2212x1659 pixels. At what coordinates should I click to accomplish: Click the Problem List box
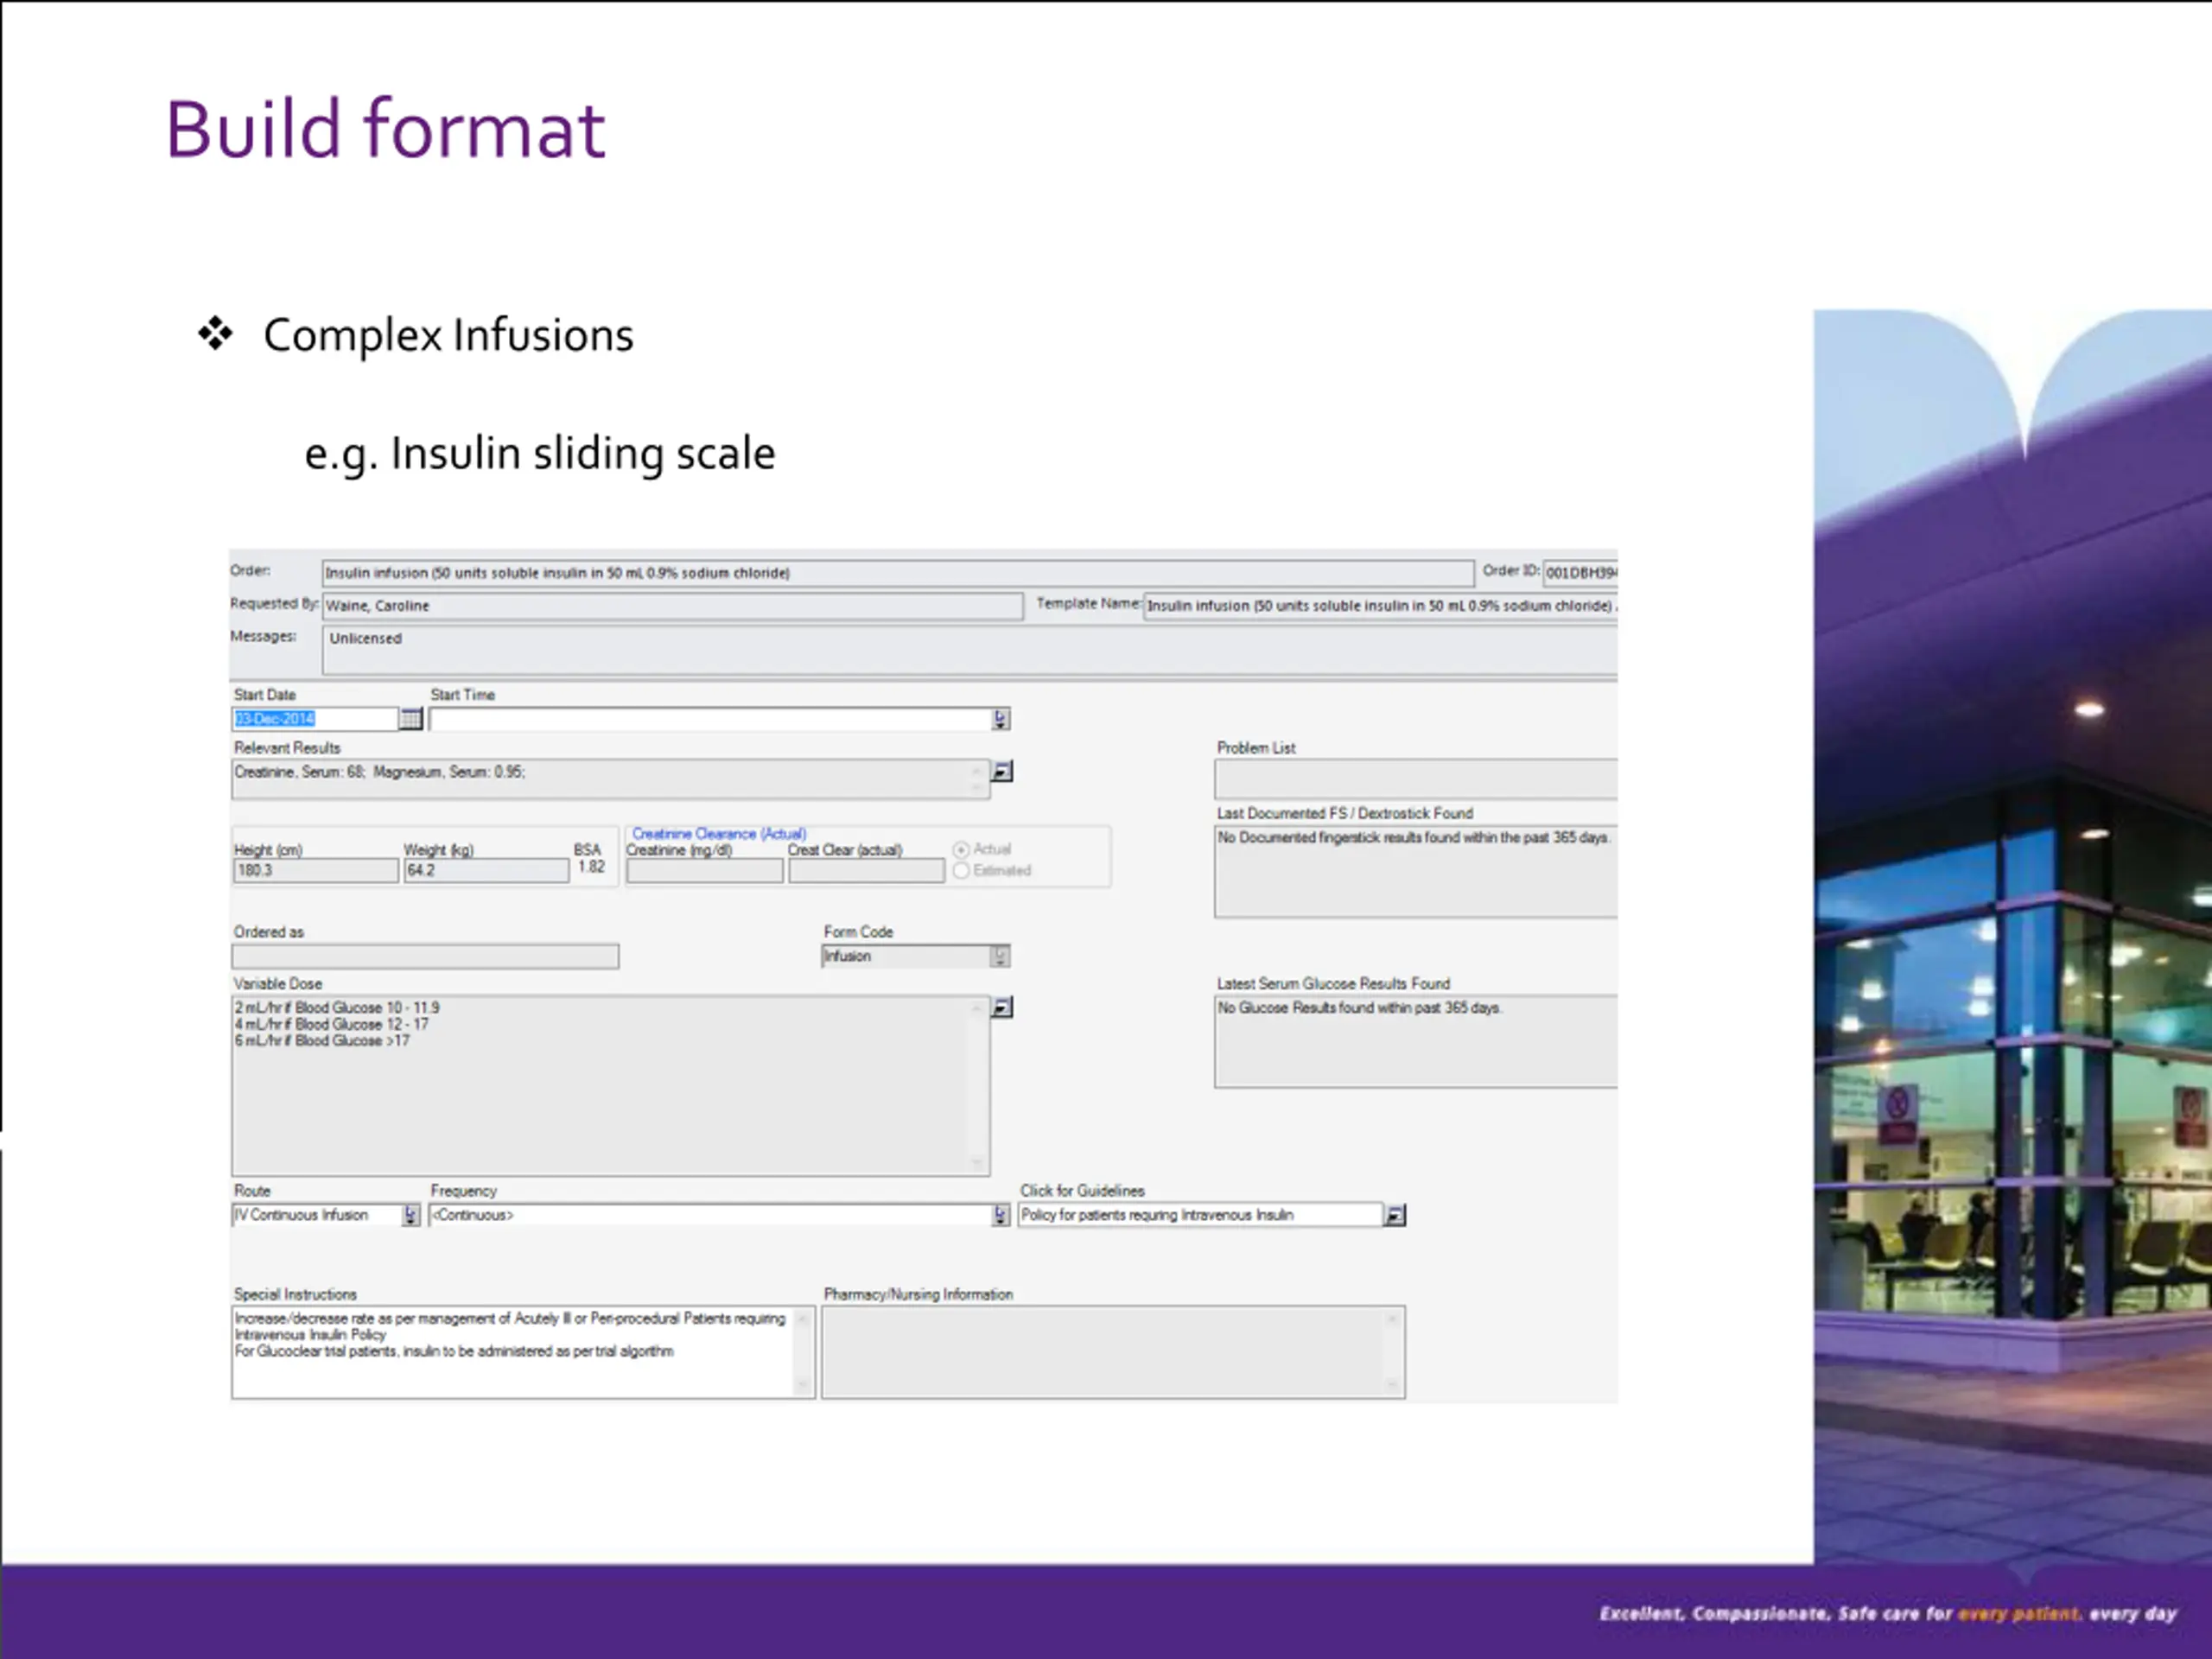point(1415,779)
